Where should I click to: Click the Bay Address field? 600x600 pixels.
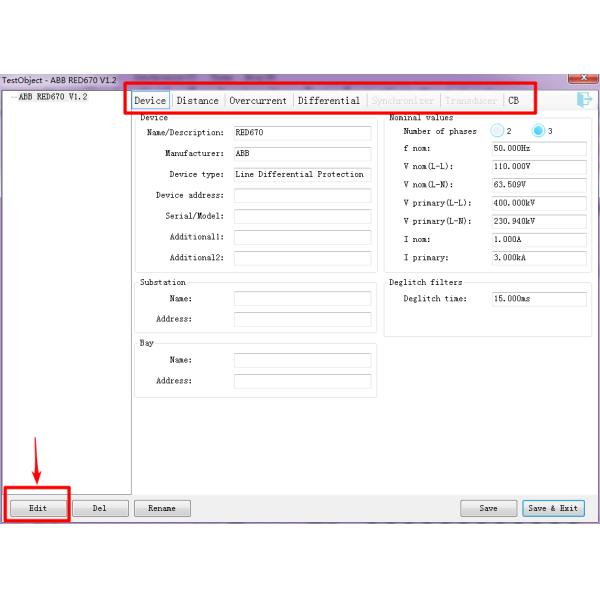point(302,381)
